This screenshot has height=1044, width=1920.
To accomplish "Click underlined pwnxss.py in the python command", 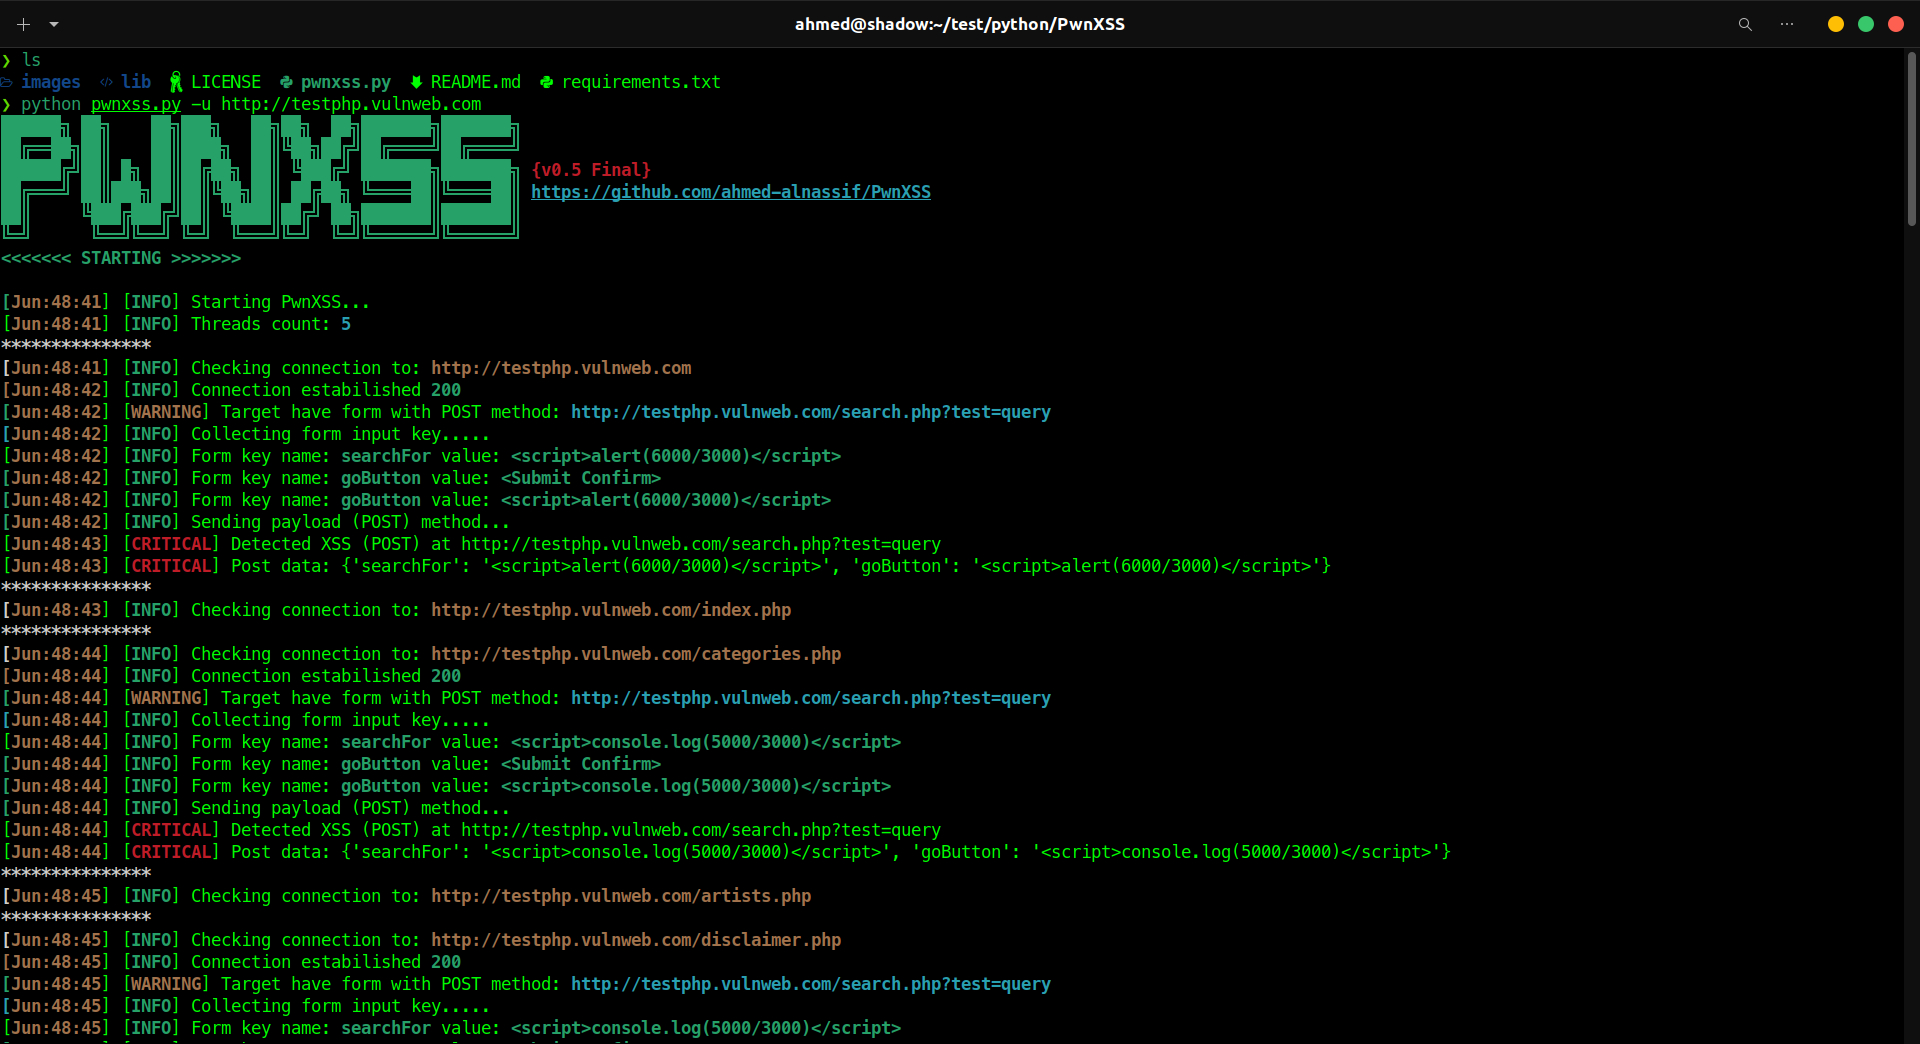I will pos(136,104).
